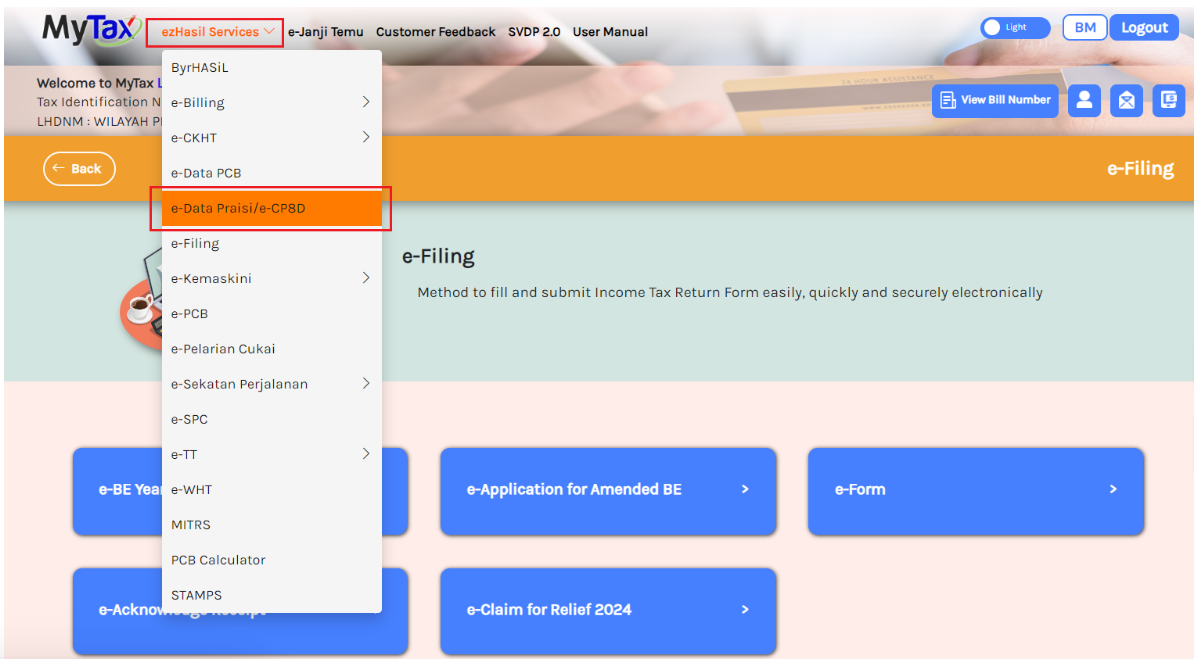Image resolution: width=1197 pixels, height=659 pixels.
Task: Expand the e-CKHT submenu
Action: [x=270, y=137]
